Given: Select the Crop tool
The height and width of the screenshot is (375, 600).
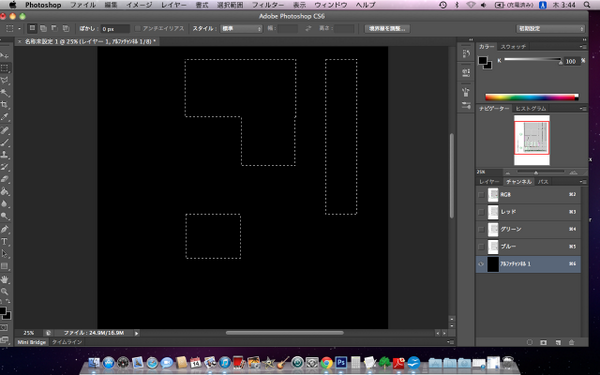Looking at the screenshot, I should [x=5, y=105].
